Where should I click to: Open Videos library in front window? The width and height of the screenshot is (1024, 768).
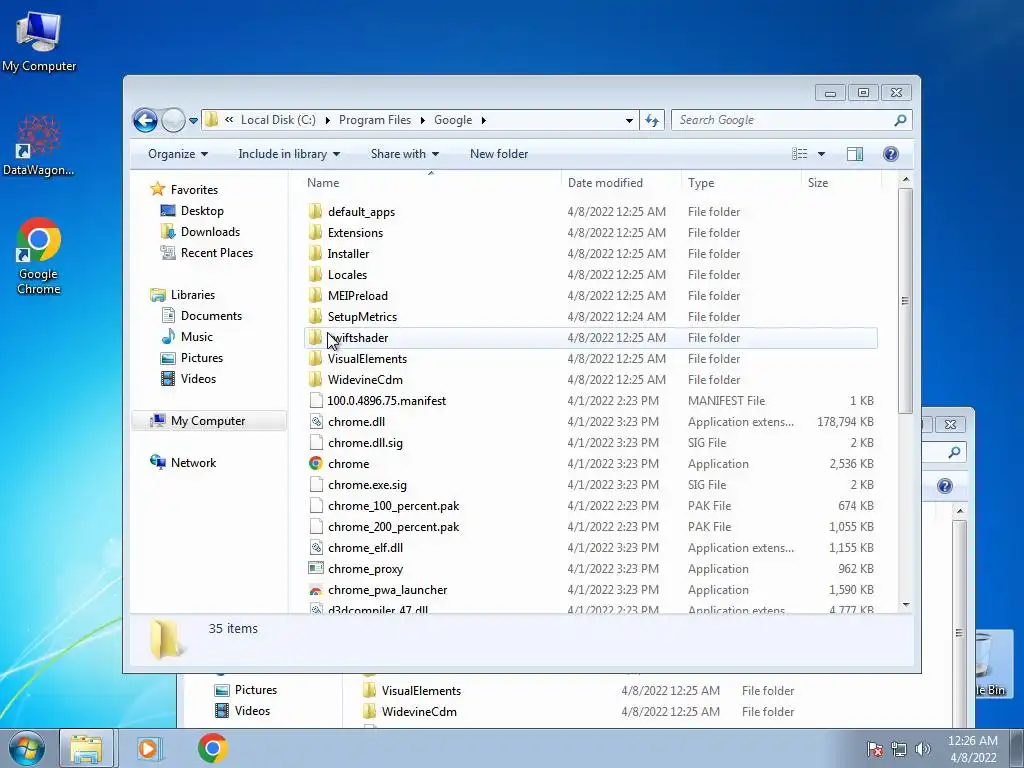(198, 379)
